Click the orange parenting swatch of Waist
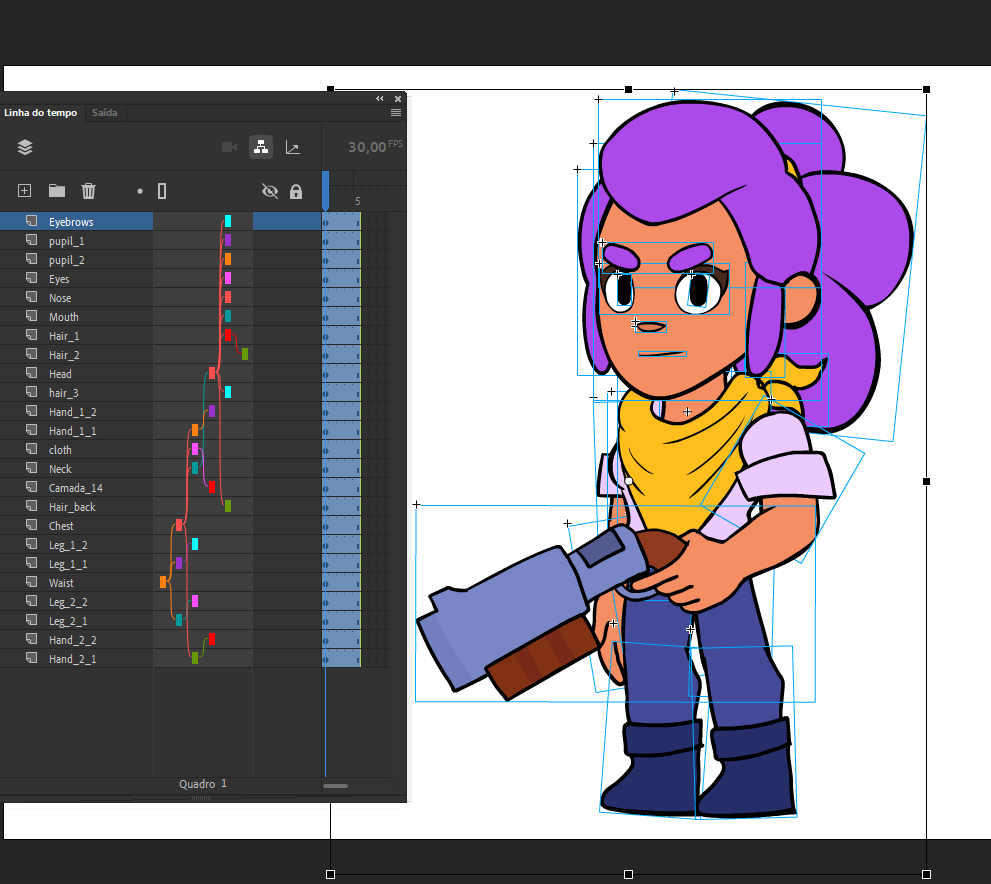Image resolution: width=991 pixels, height=884 pixels. (x=163, y=582)
